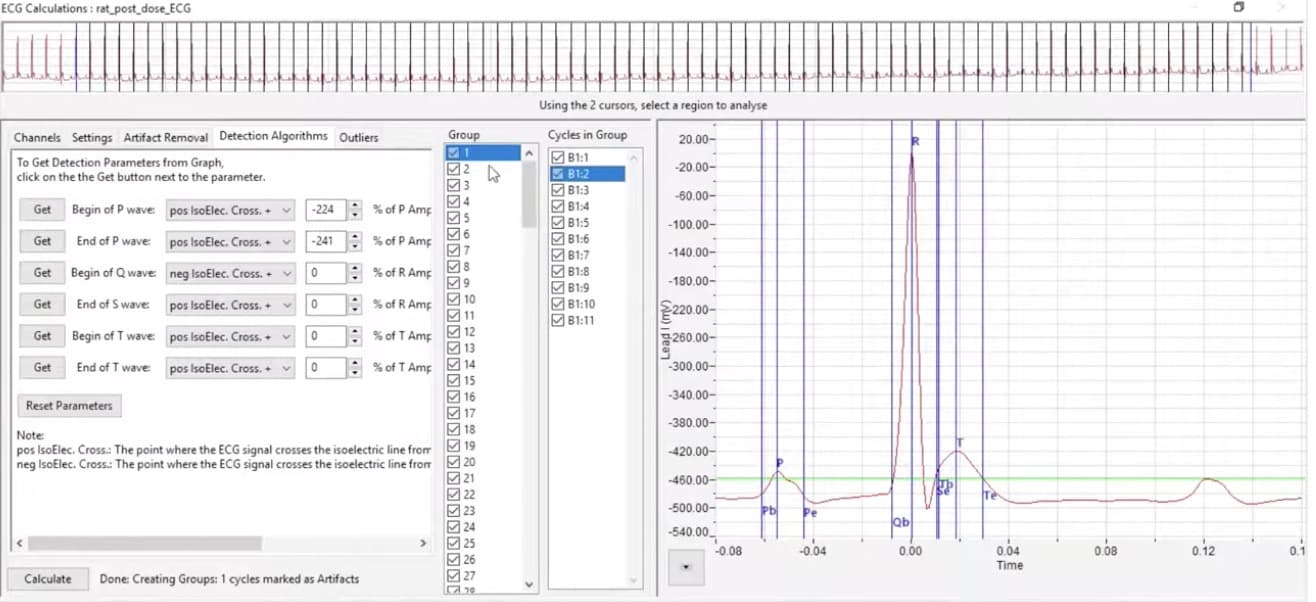Image resolution: width=1316 pixels, height=602 pixels.
Task: Click the Group list scroll down arrow
Action: [x=529, y=586]
